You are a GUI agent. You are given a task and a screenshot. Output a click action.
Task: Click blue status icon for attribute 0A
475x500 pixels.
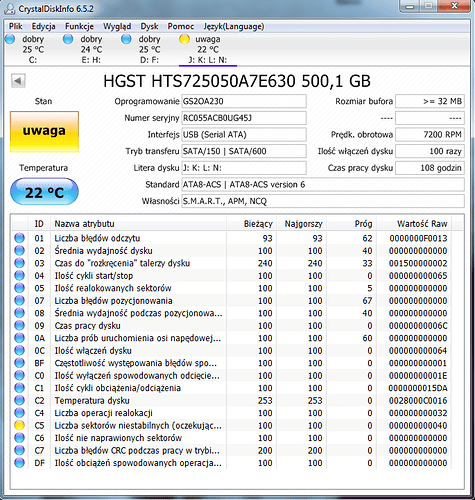pyautogui.click(x=19, y=338)
